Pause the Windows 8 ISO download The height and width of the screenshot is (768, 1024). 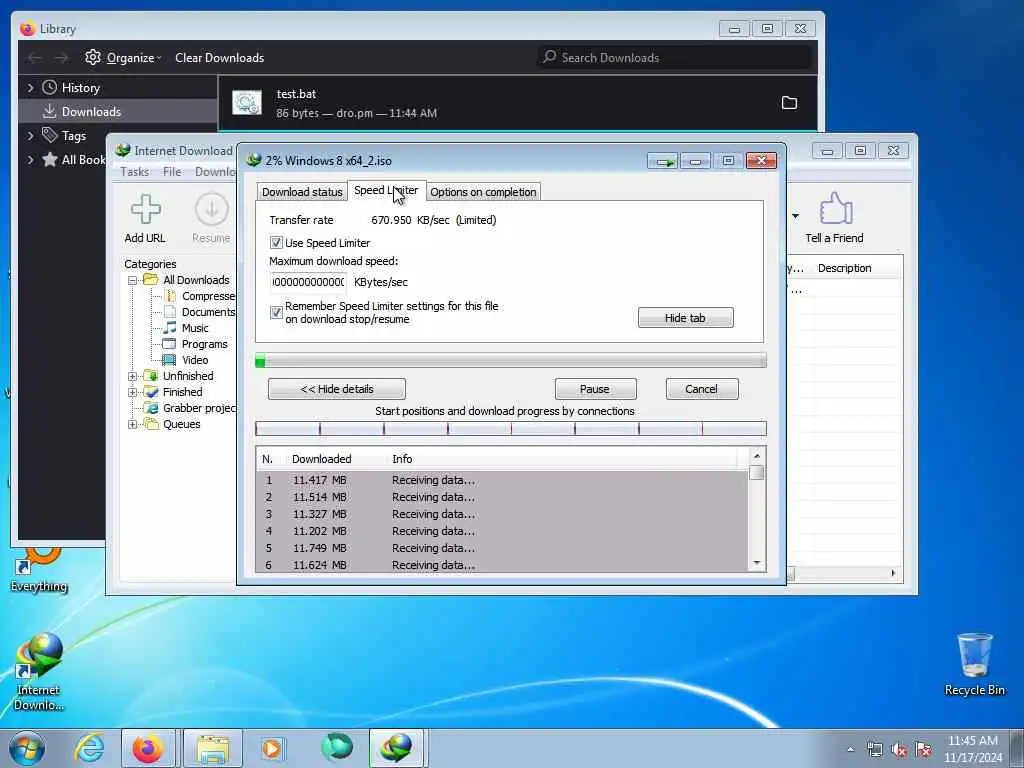coord(595,389)
